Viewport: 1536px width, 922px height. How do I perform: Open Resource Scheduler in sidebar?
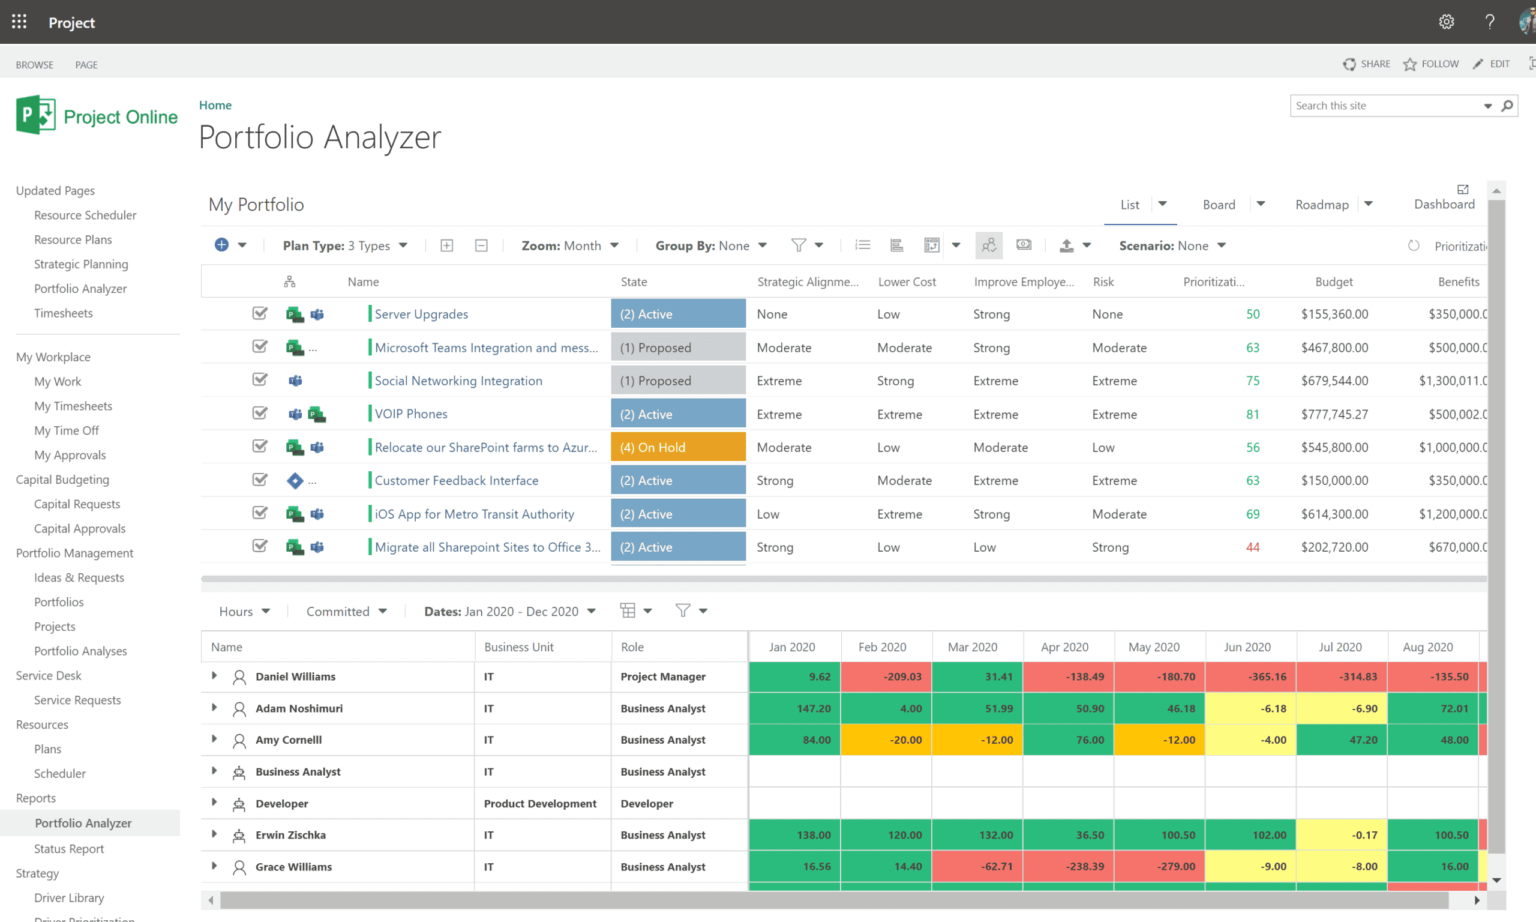tap(85, 215)
